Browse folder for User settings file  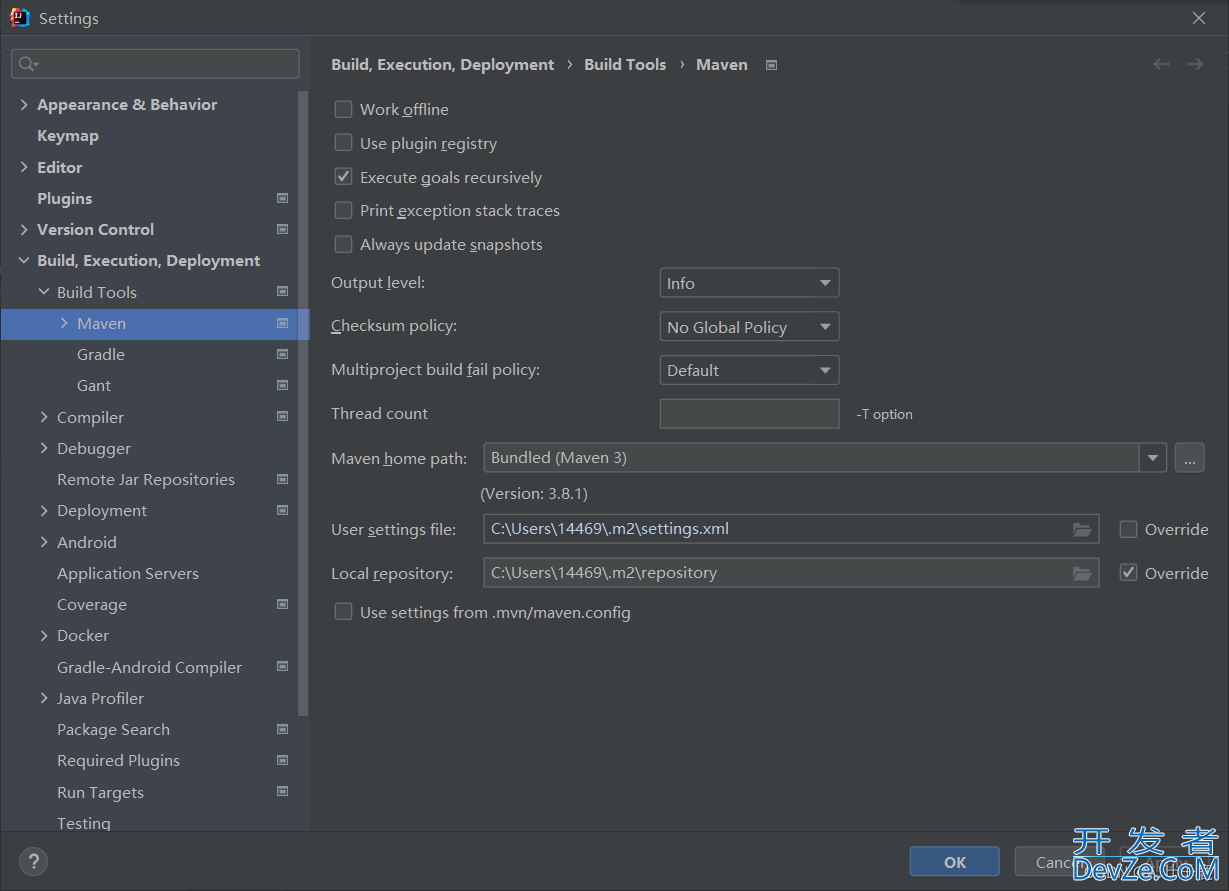point(1082,529)
